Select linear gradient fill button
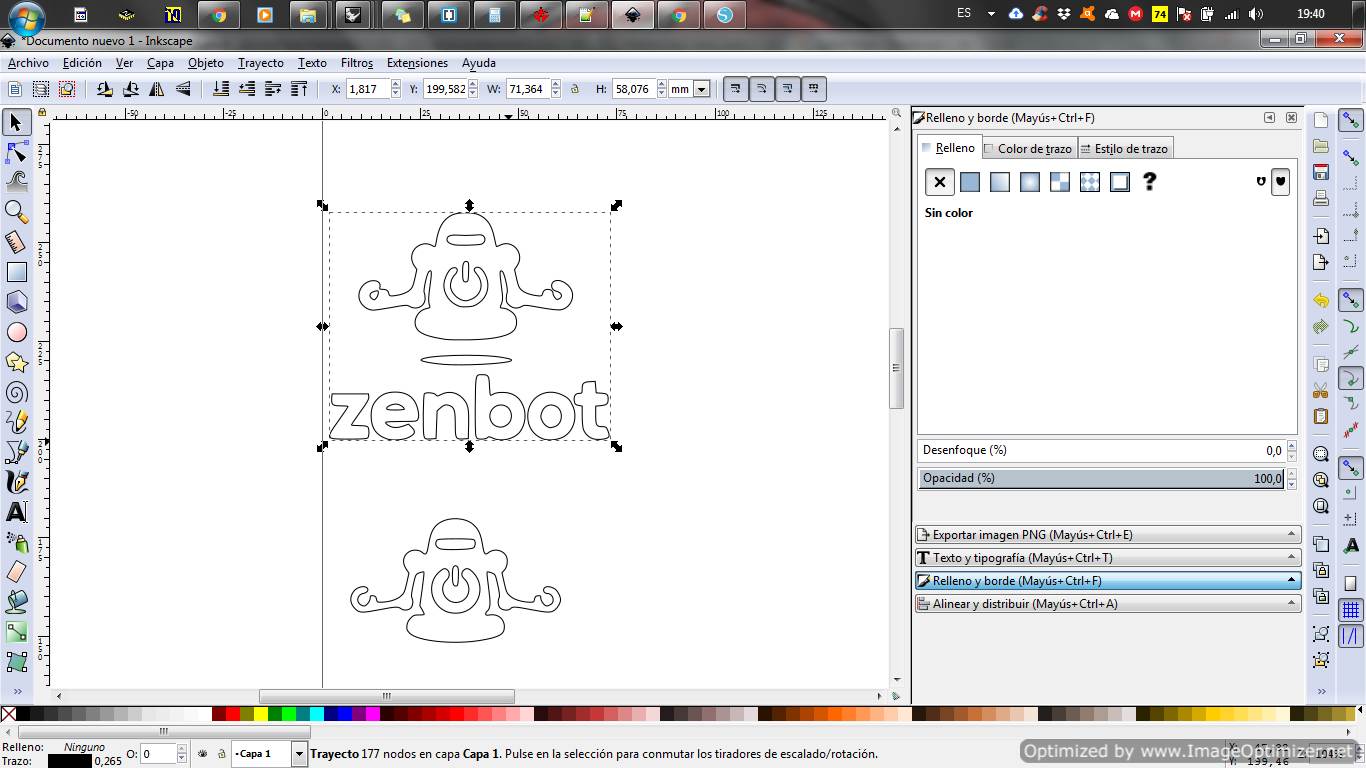1366x768 pixels. [1000, 182]
